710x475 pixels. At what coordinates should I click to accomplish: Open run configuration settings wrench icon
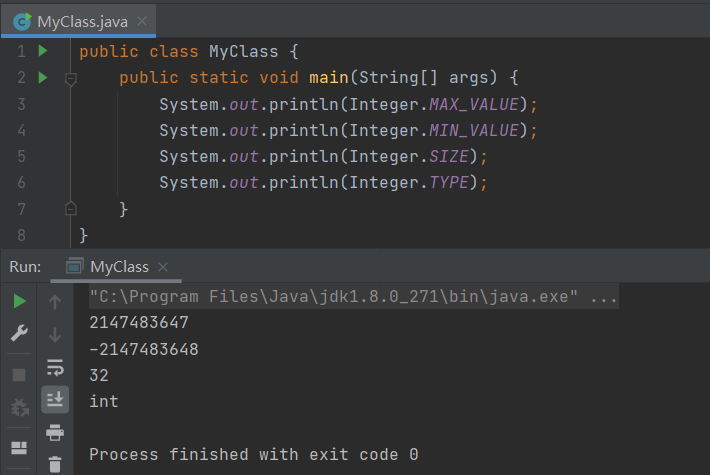pyautogui.click(x=19, y=333)
